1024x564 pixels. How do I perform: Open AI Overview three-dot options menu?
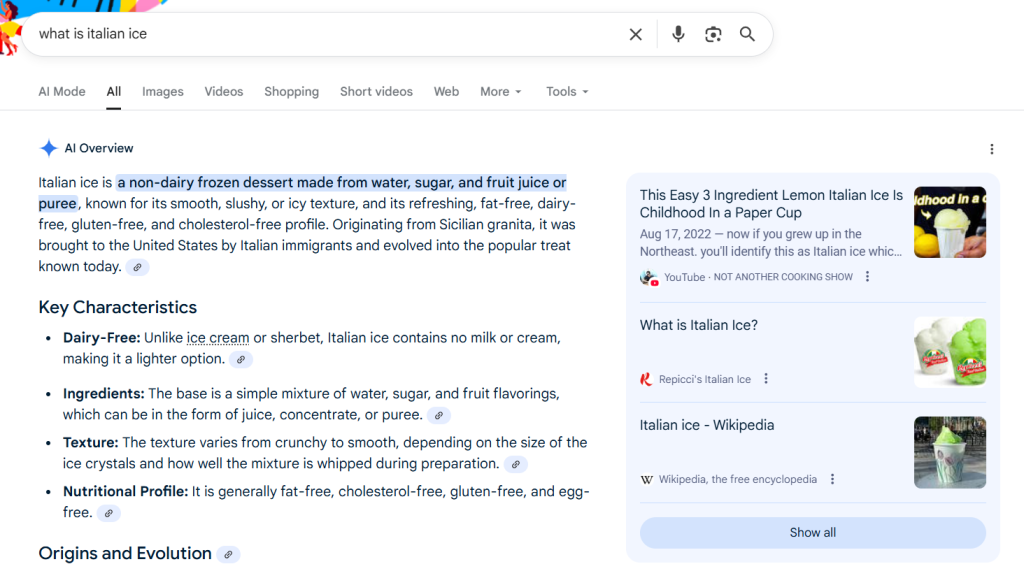(991, 149)
